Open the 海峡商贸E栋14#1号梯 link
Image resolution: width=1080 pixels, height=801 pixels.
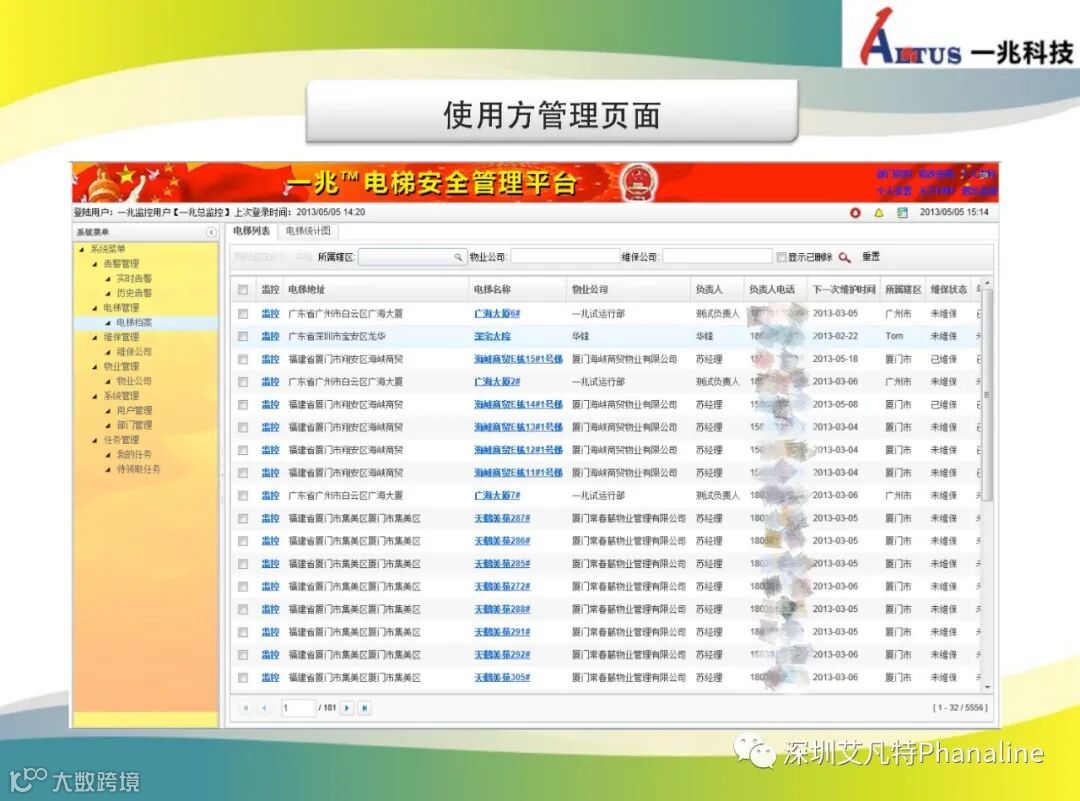coord(518,405)
